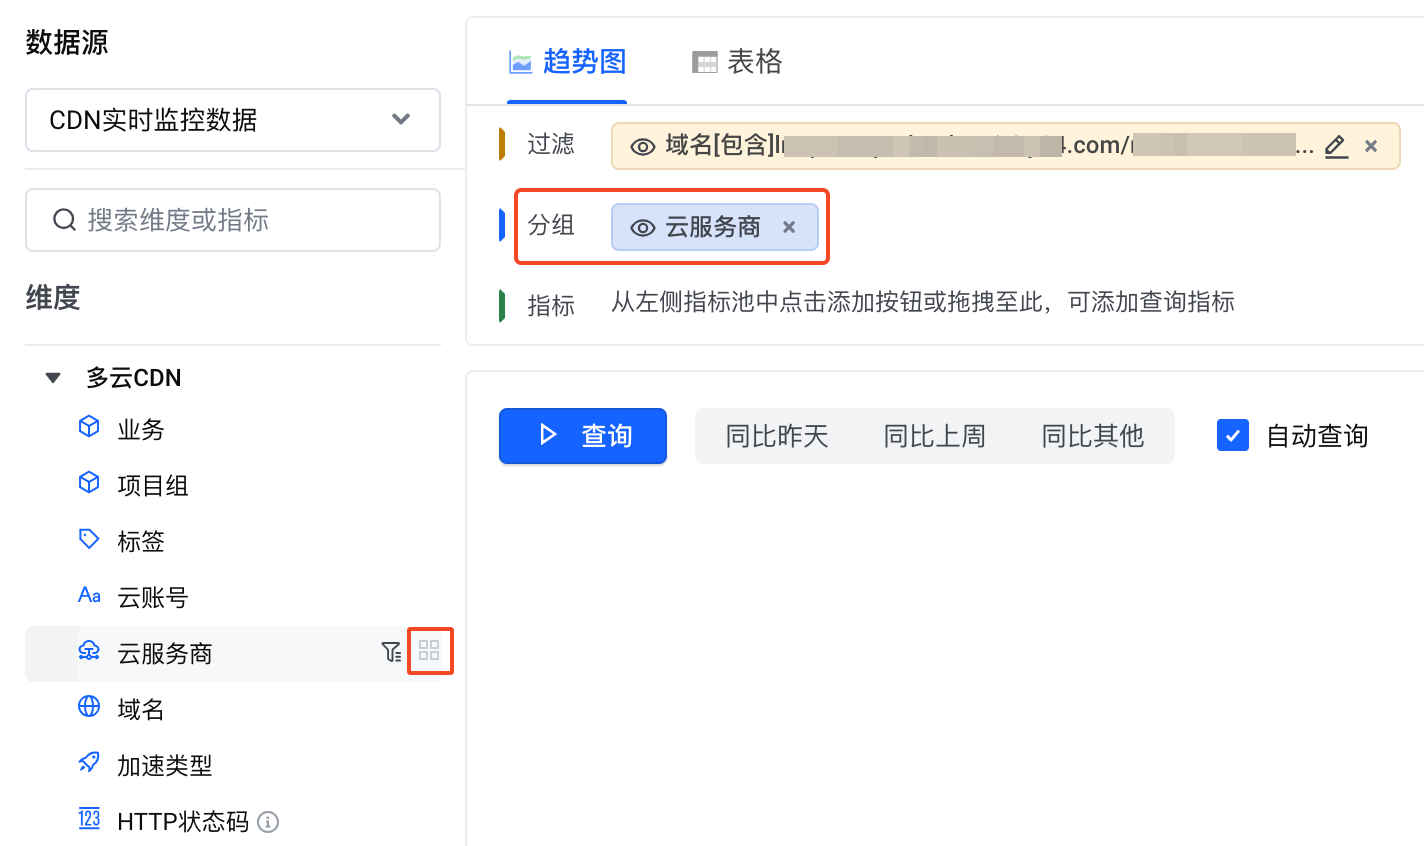Click the 指标 placeholder hint text
The width and height of the screenshot is (1424, 846).
pyautogui.click(x=923, y=302)
